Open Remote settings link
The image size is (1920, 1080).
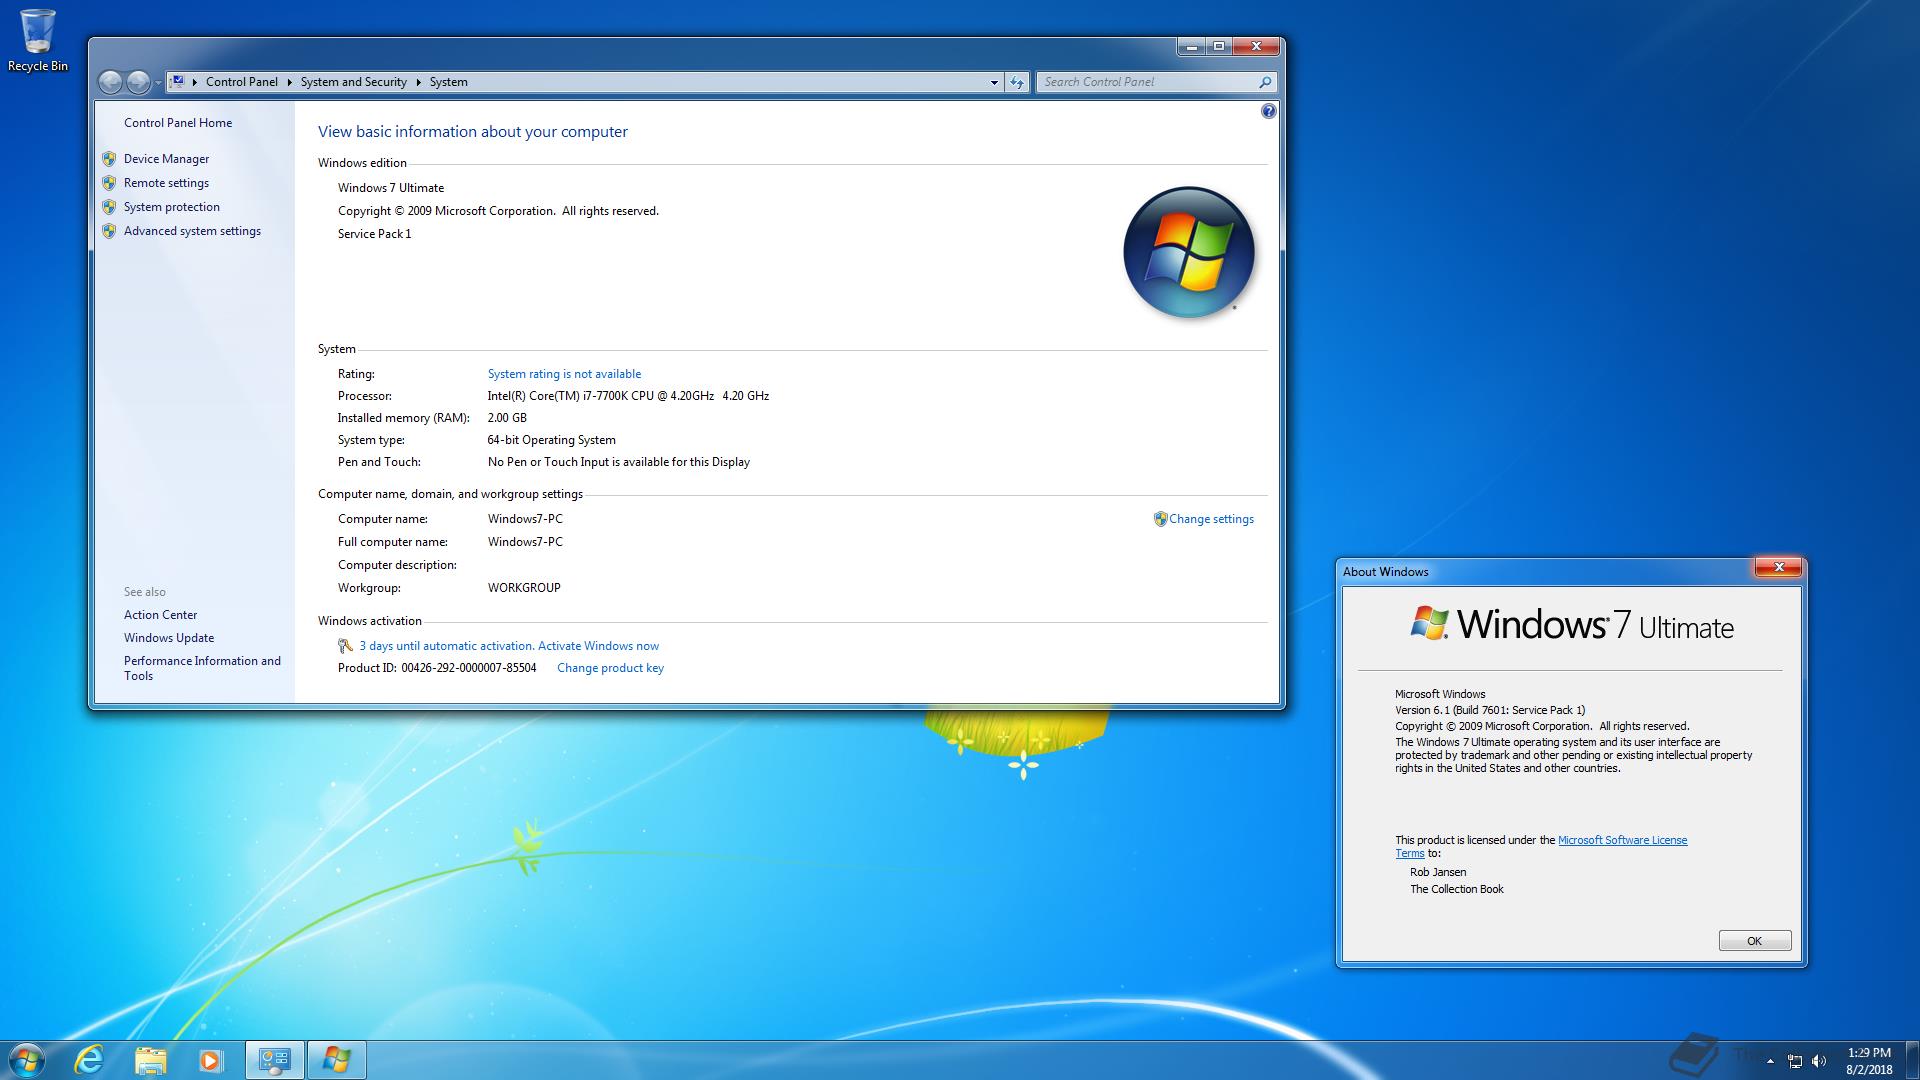[x=166, y=183]
